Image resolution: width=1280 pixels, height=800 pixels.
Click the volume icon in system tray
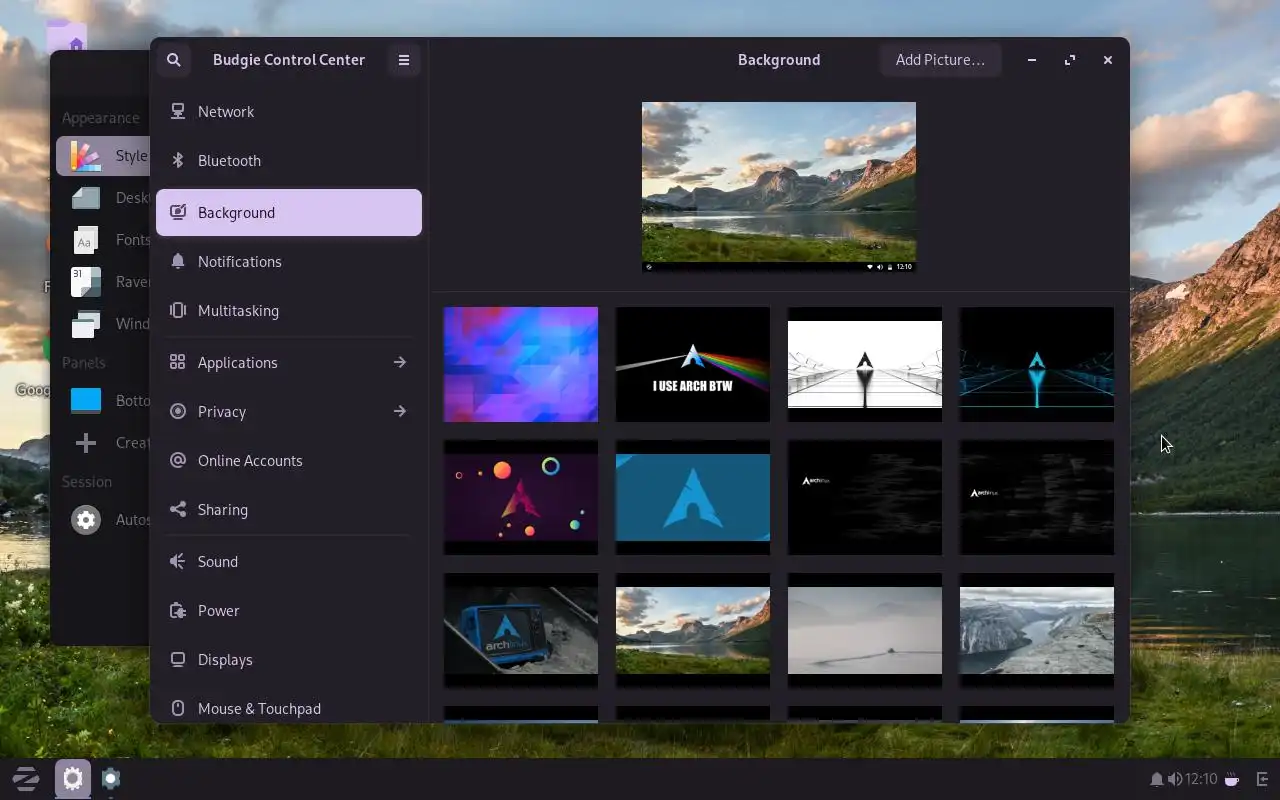(x=1174, y=779)
